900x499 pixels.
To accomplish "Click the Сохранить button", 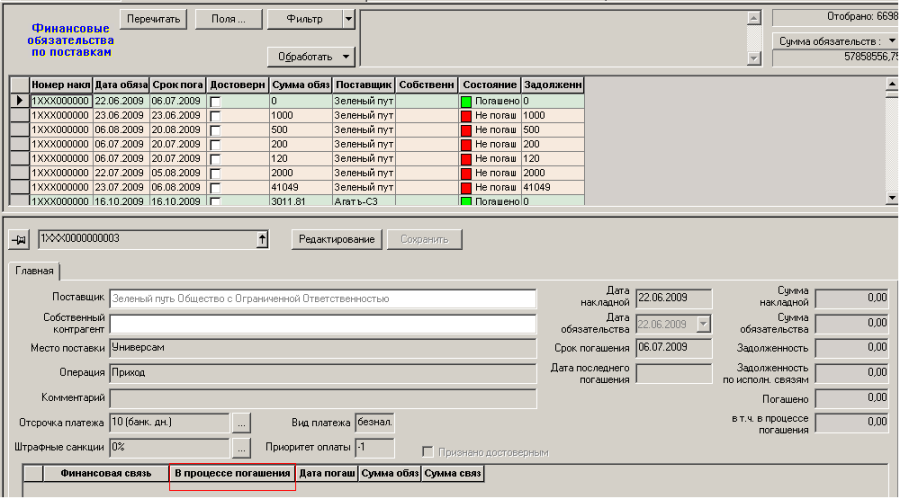I will coord(424,239).
